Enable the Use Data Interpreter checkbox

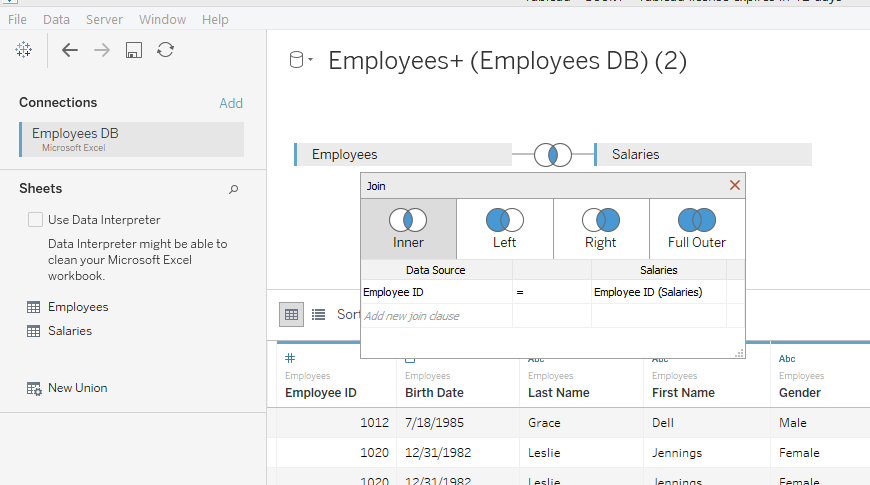point(36,220)
